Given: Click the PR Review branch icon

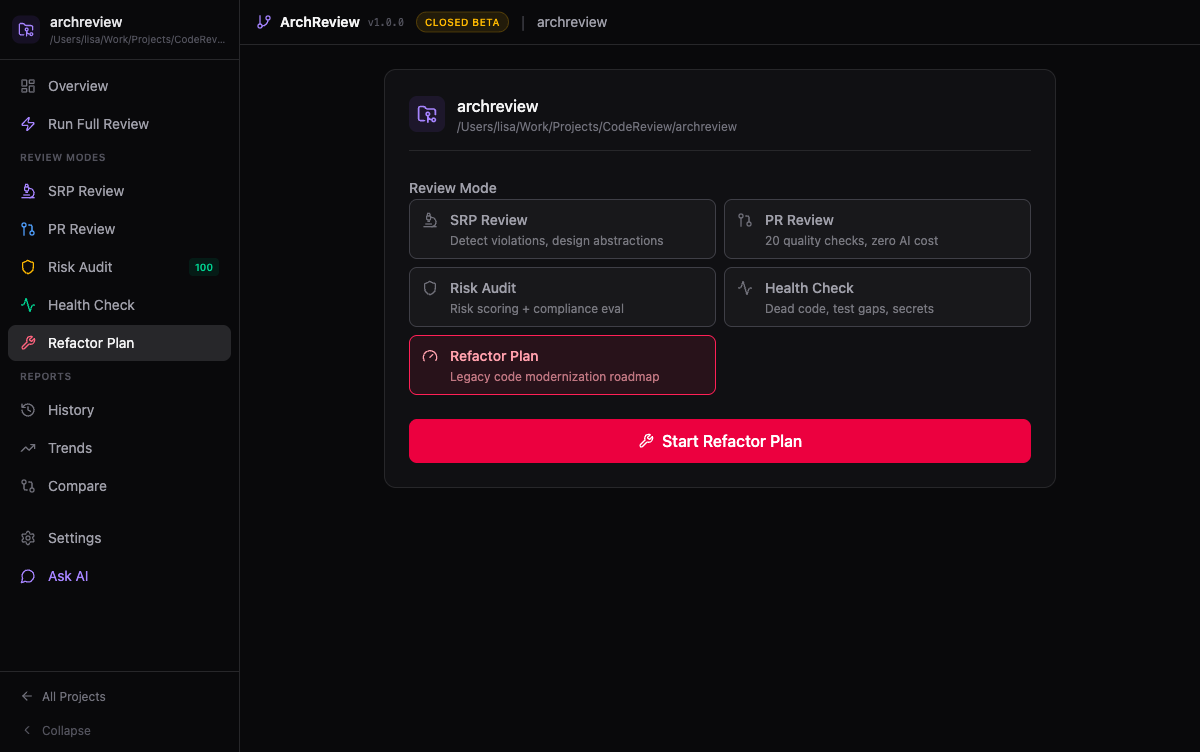Looking at the screenshot, I should (28, 229).
